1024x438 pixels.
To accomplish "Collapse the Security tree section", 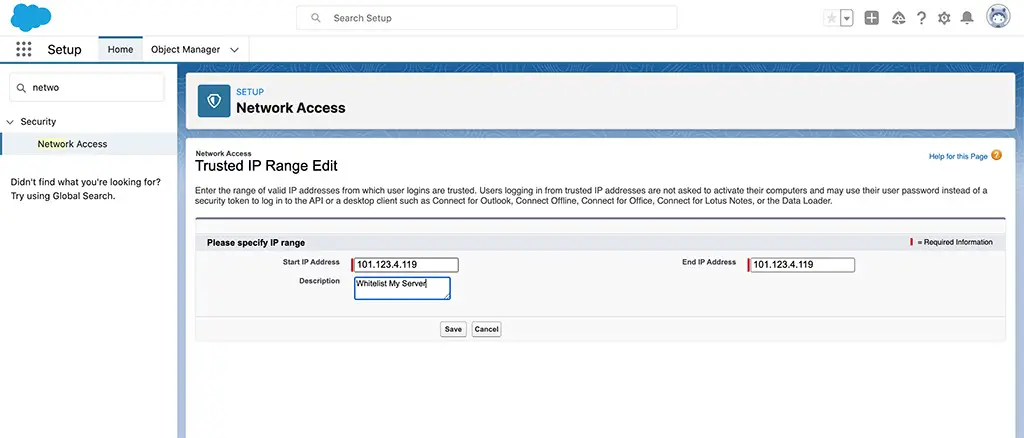I will click(10, 122).
